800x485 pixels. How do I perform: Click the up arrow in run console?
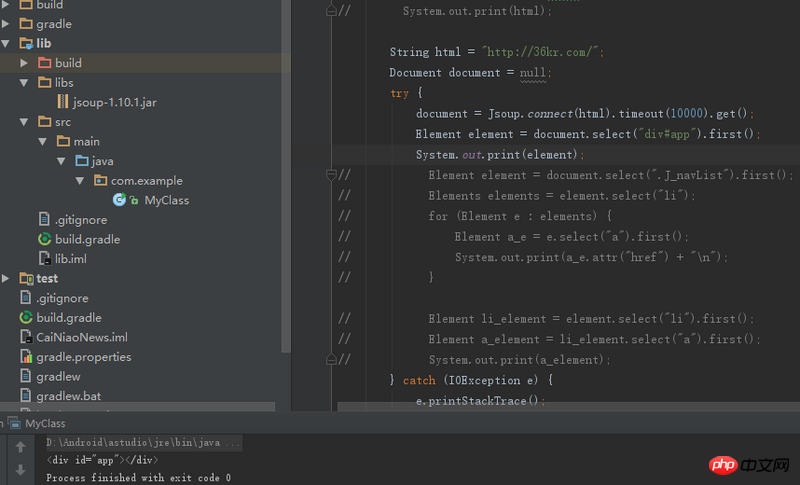[x=20, y=447]
